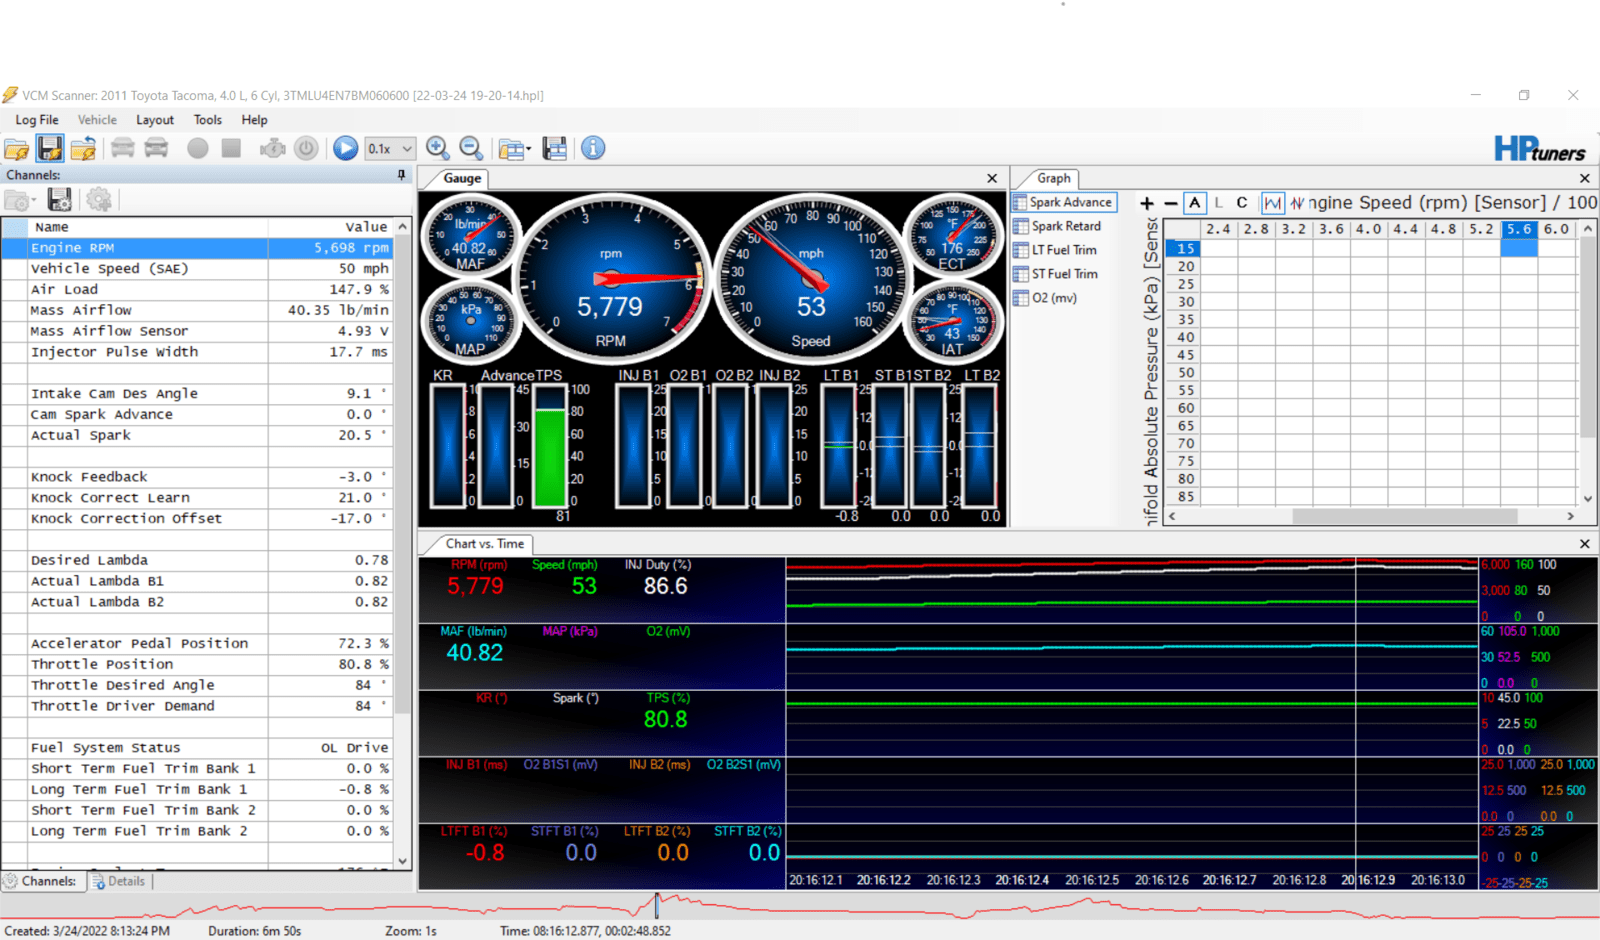Stop scanning with the gray square button
This screenshot has height=940, width=1600.
point(231,148)
